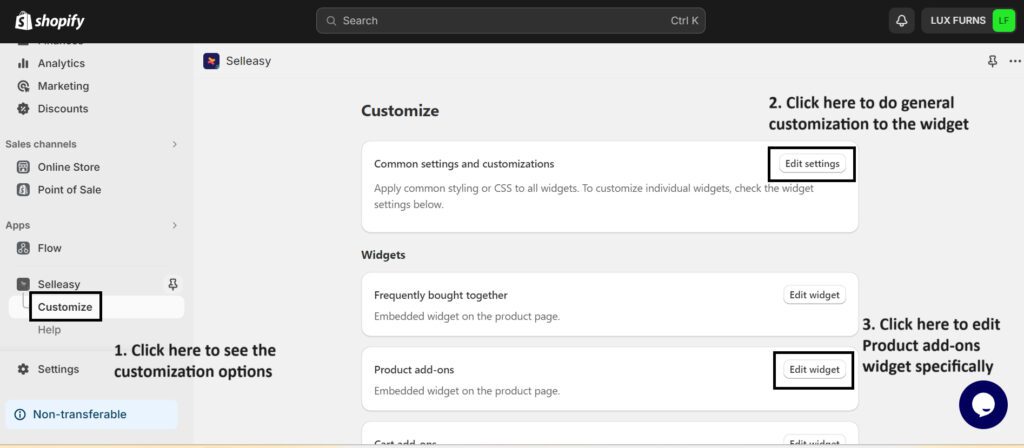Open the three-dot more actions menu
This screenshot has height=448, width=1024.
point(1015,61)
